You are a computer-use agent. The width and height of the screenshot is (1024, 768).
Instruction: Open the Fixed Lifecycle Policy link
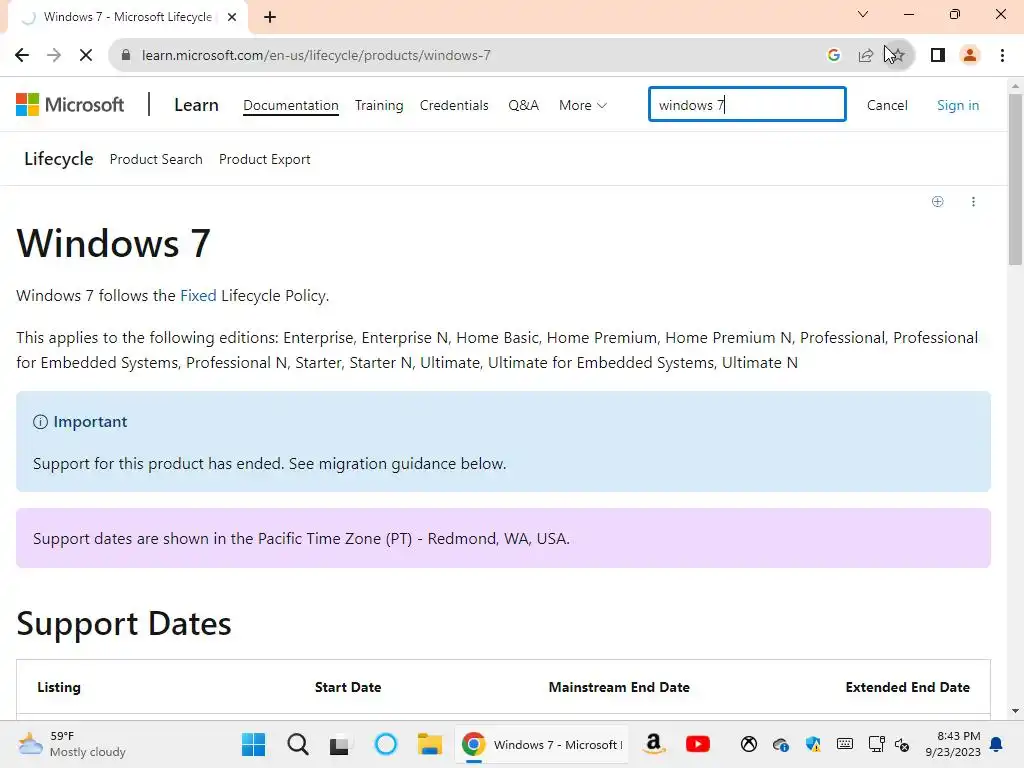[198, 296]
